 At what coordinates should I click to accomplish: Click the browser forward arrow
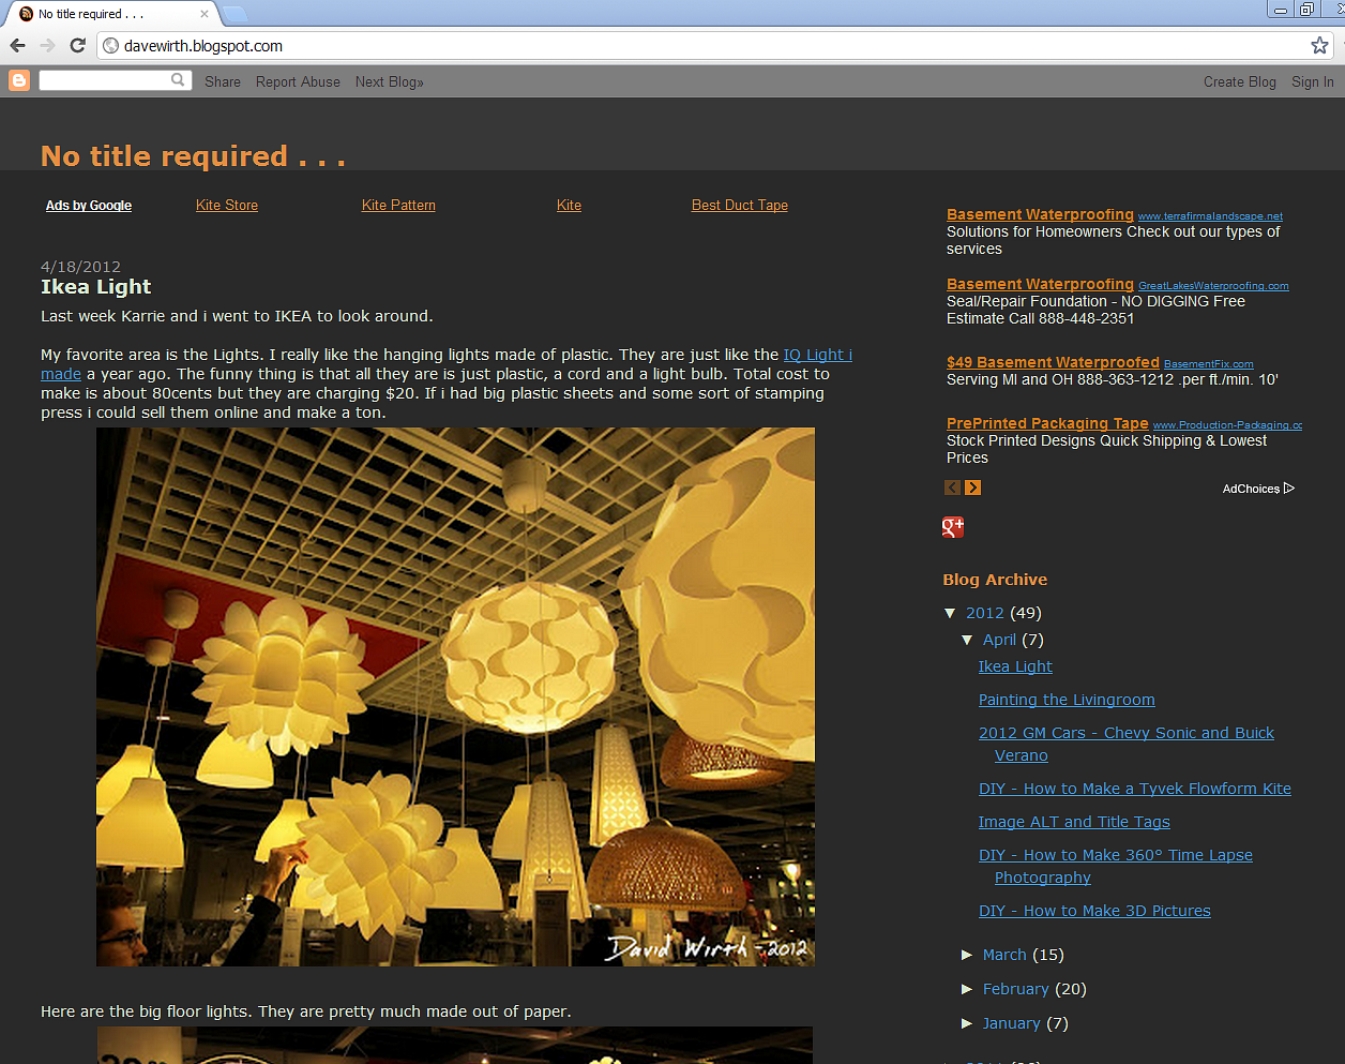pyautogui.click(x=47, y=45)
